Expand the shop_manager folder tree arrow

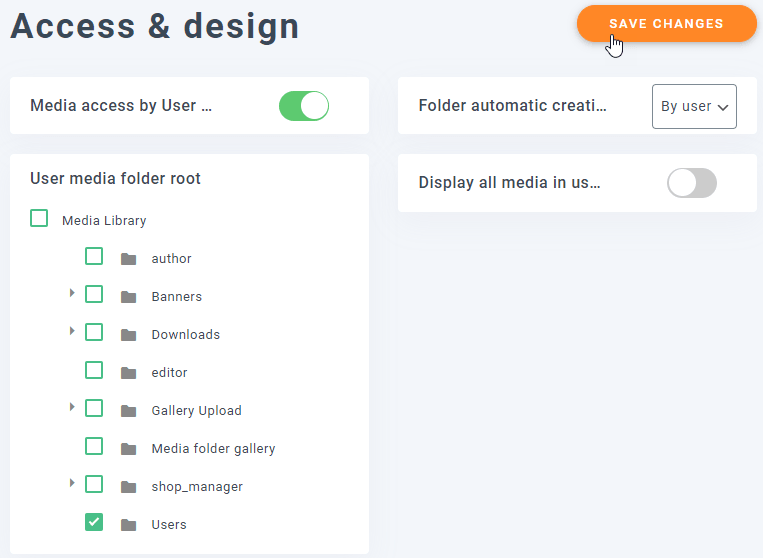(x=72, y=483)
